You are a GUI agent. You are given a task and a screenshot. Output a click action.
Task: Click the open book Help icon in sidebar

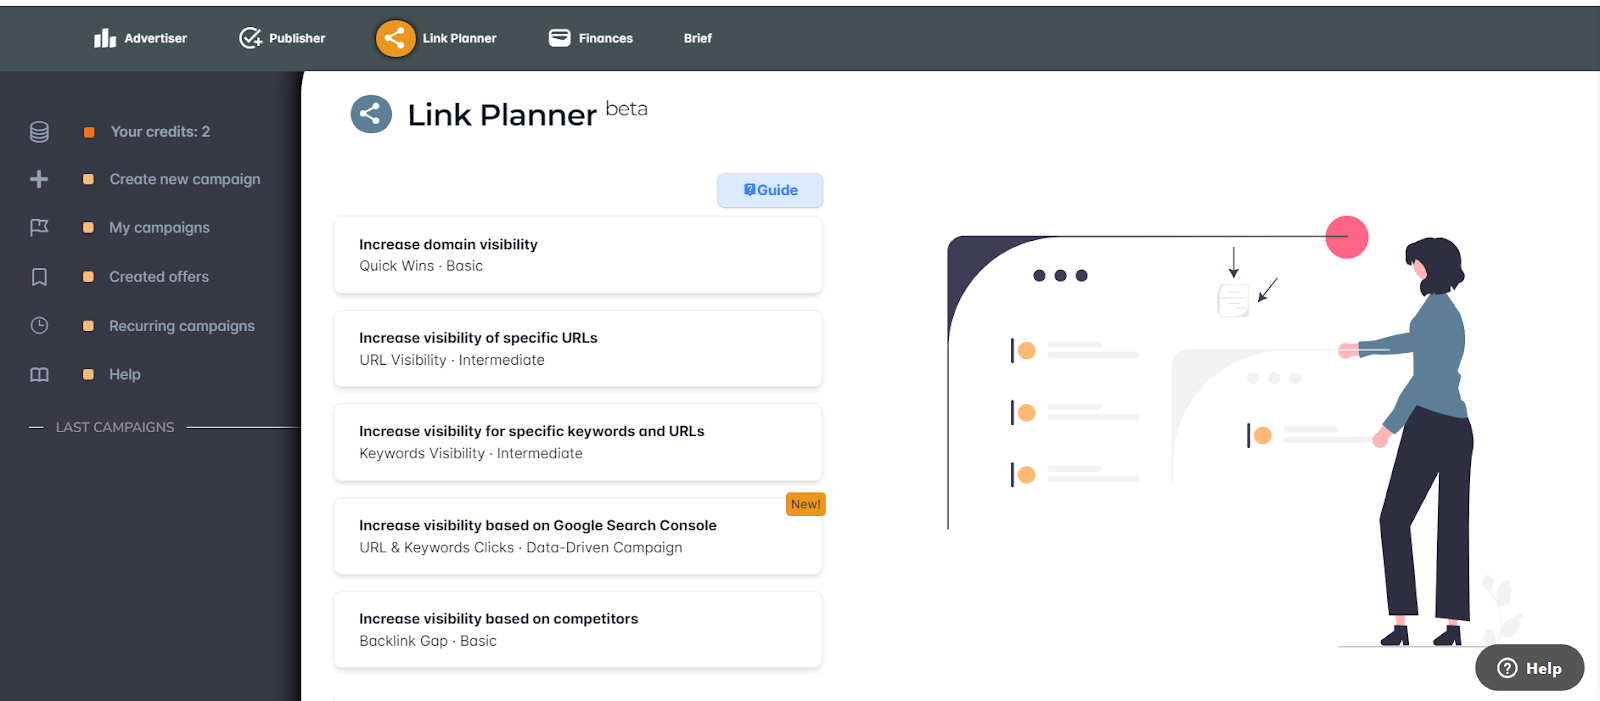click(x=39, y=375)
